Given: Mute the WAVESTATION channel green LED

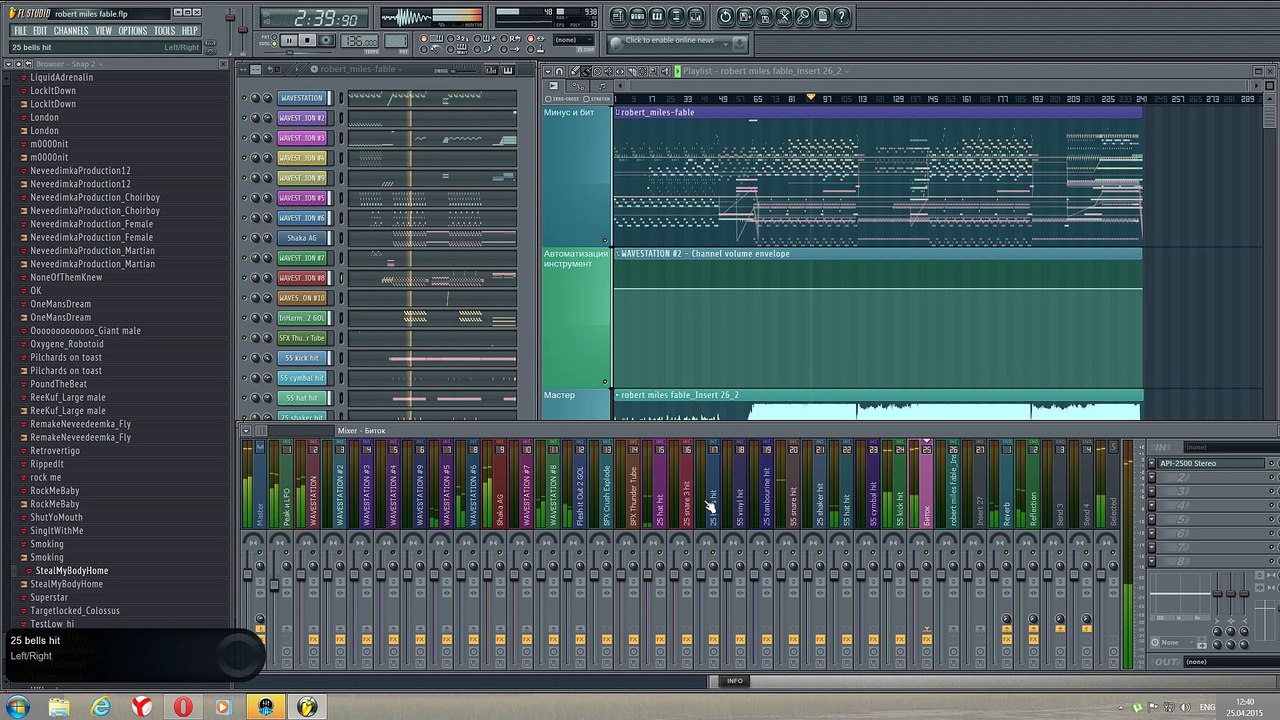Looking at the screenshot, I should tap(243, 98).
